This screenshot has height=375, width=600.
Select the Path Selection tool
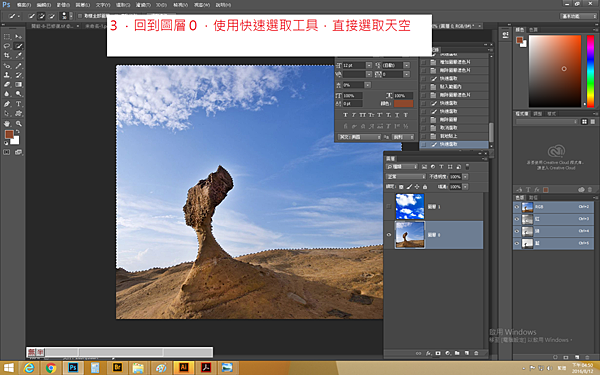(7, 113)
